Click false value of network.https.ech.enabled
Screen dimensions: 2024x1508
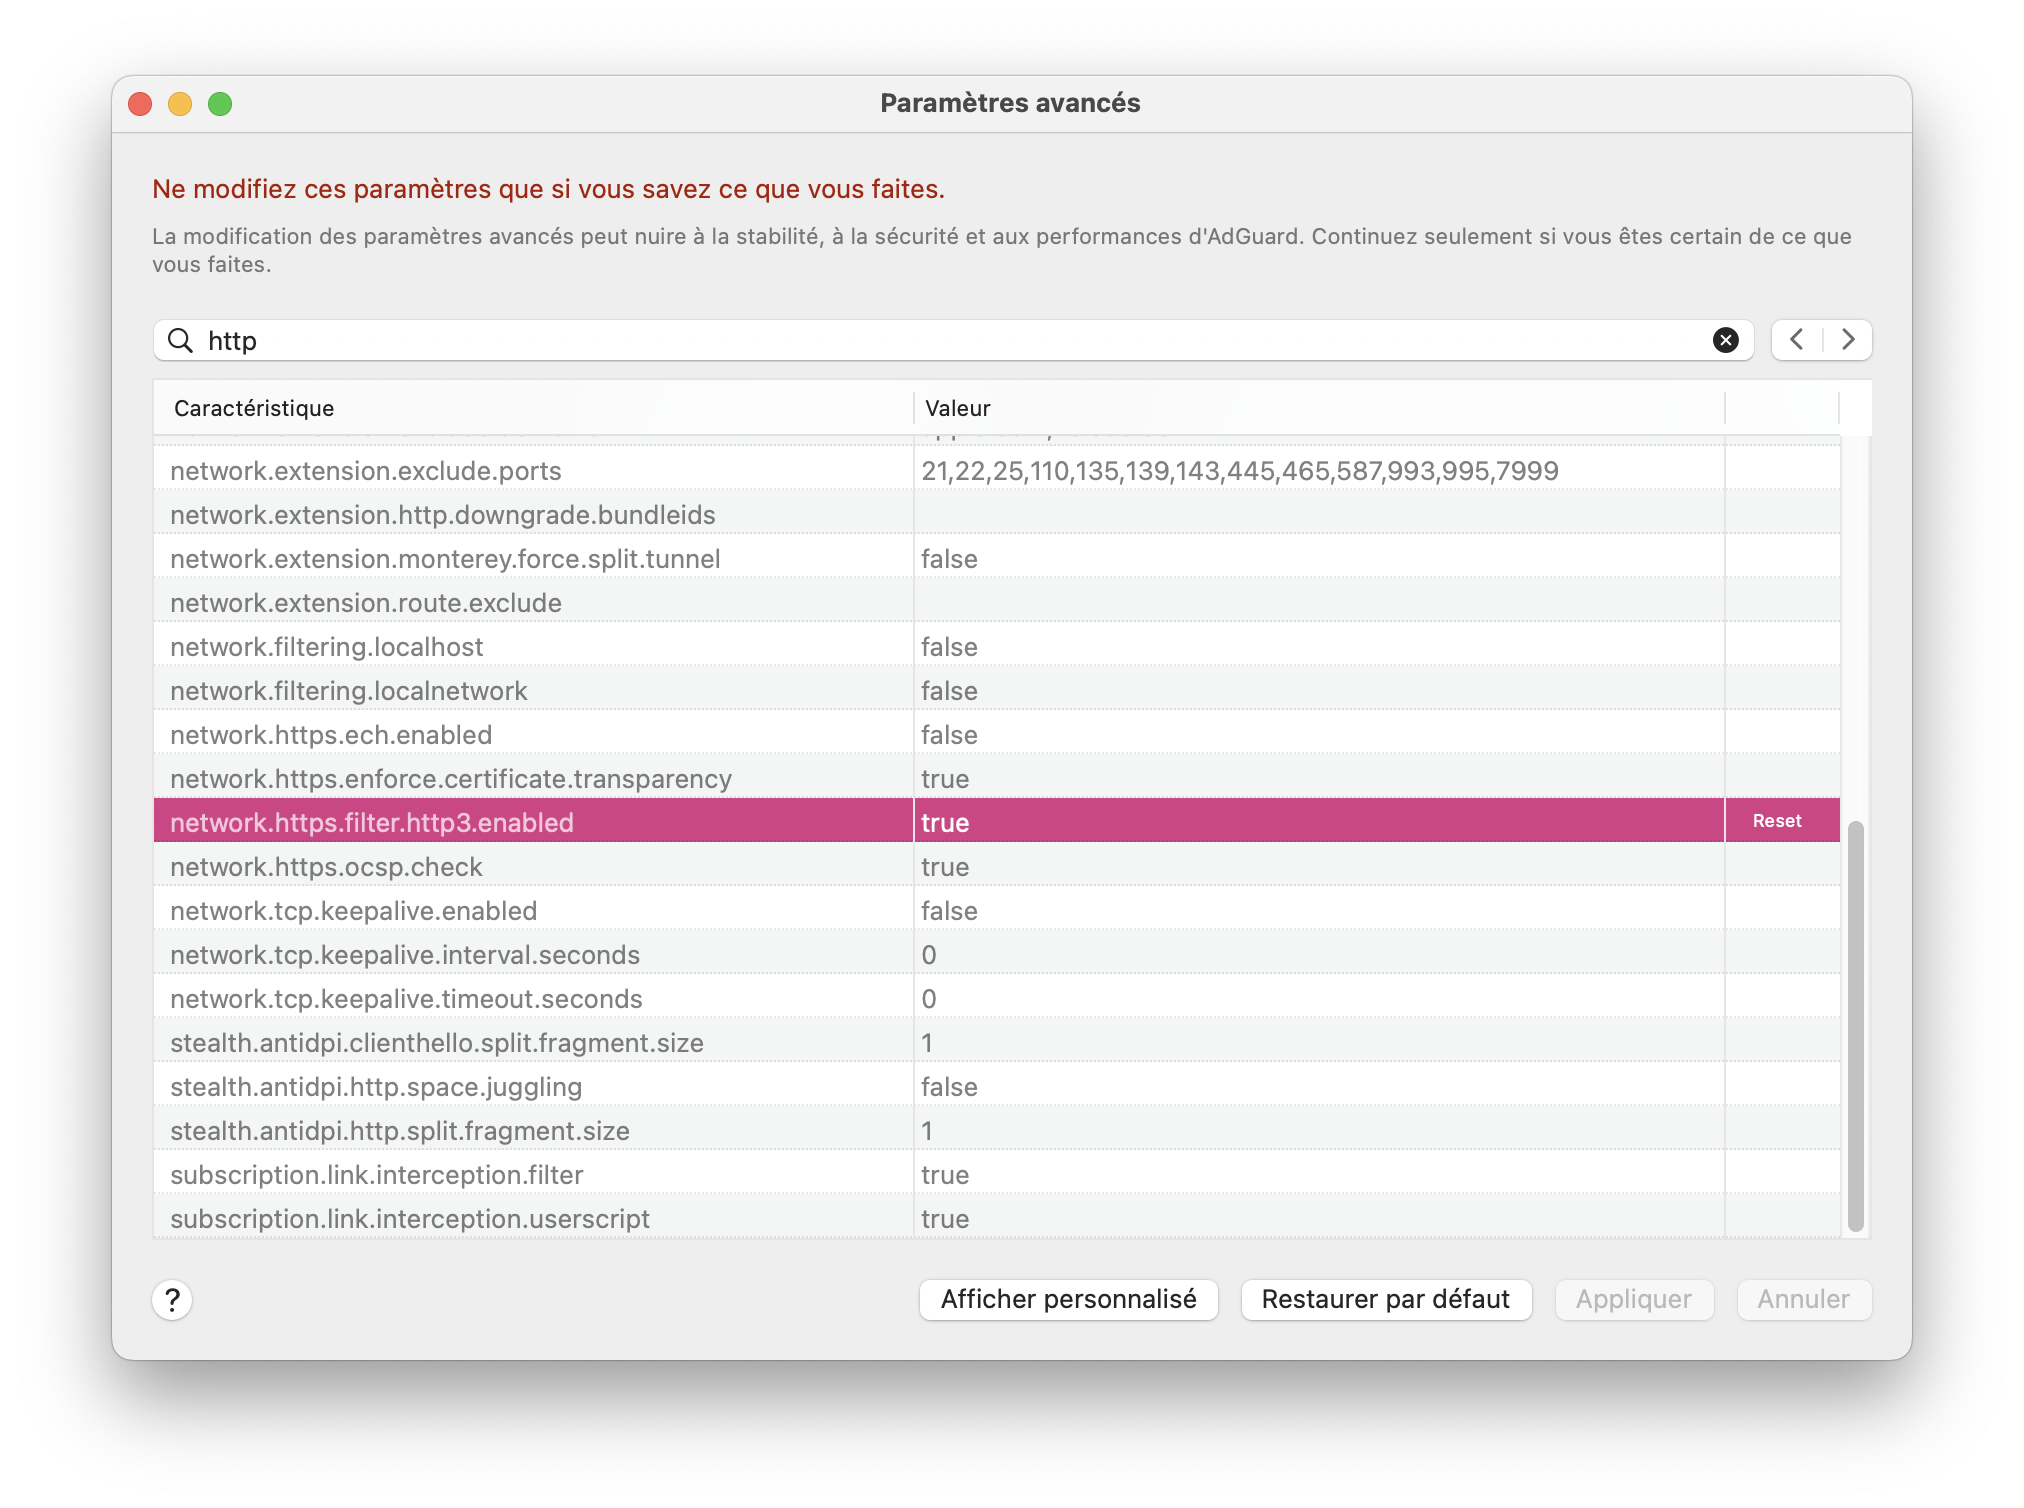[949, 735]
